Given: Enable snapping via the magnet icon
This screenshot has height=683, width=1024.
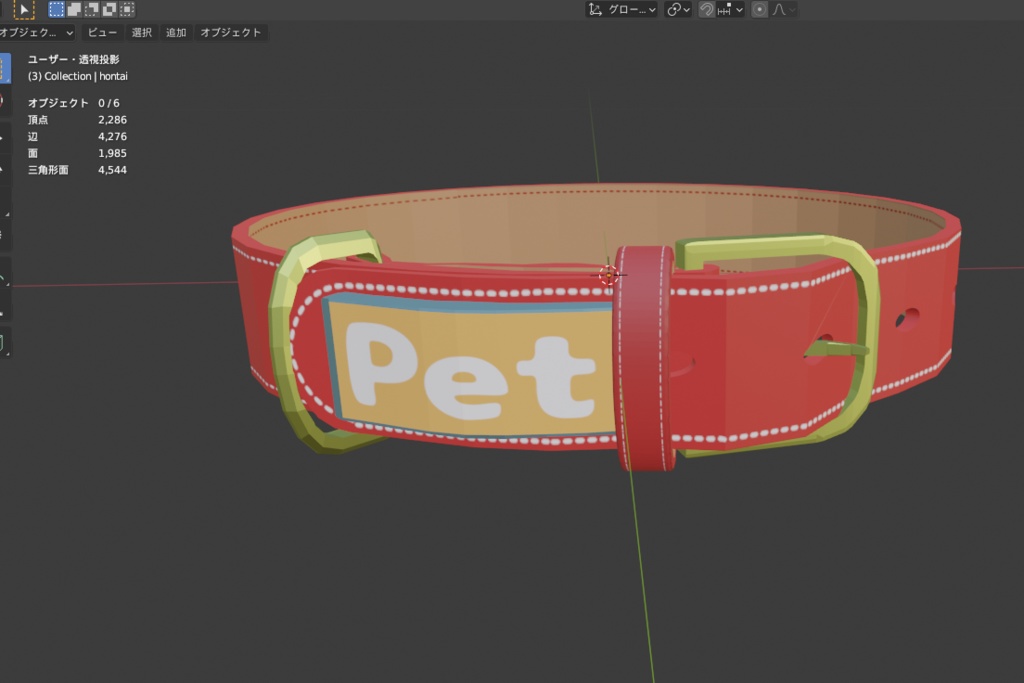Looking at the screenshot, I should 707,11.
